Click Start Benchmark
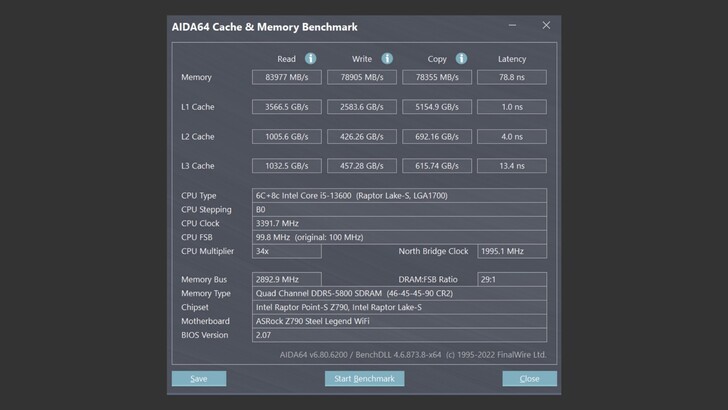The height and width of the screenshot is (410, 728). coord(364,379)
